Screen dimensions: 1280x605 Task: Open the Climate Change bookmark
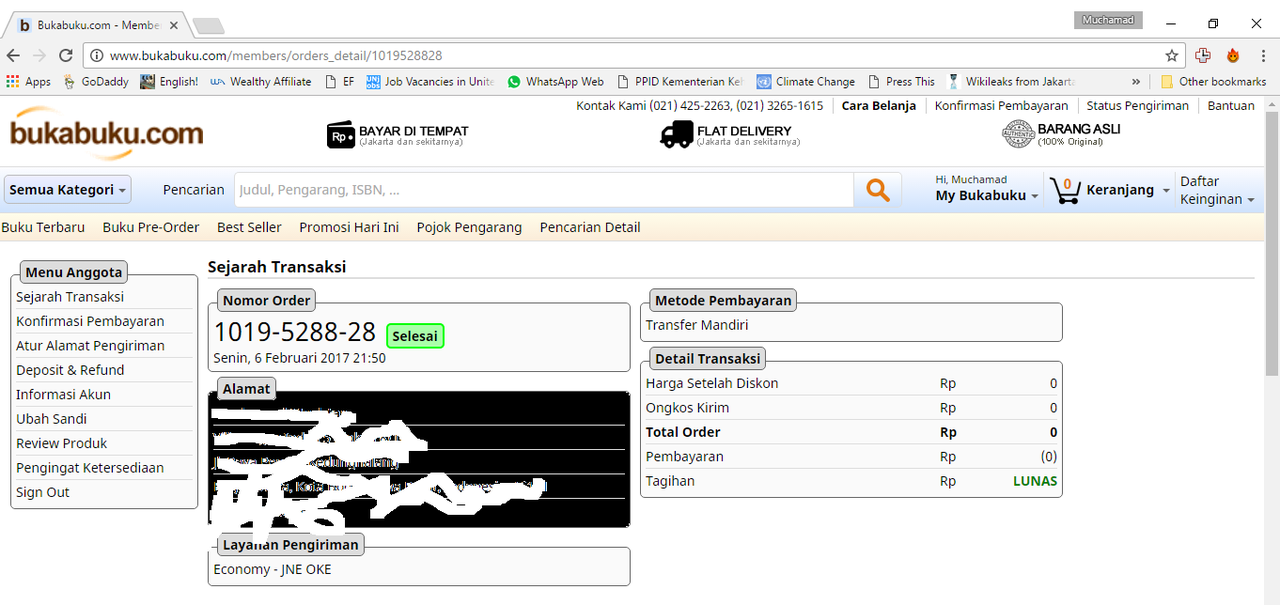pos(806,82)
